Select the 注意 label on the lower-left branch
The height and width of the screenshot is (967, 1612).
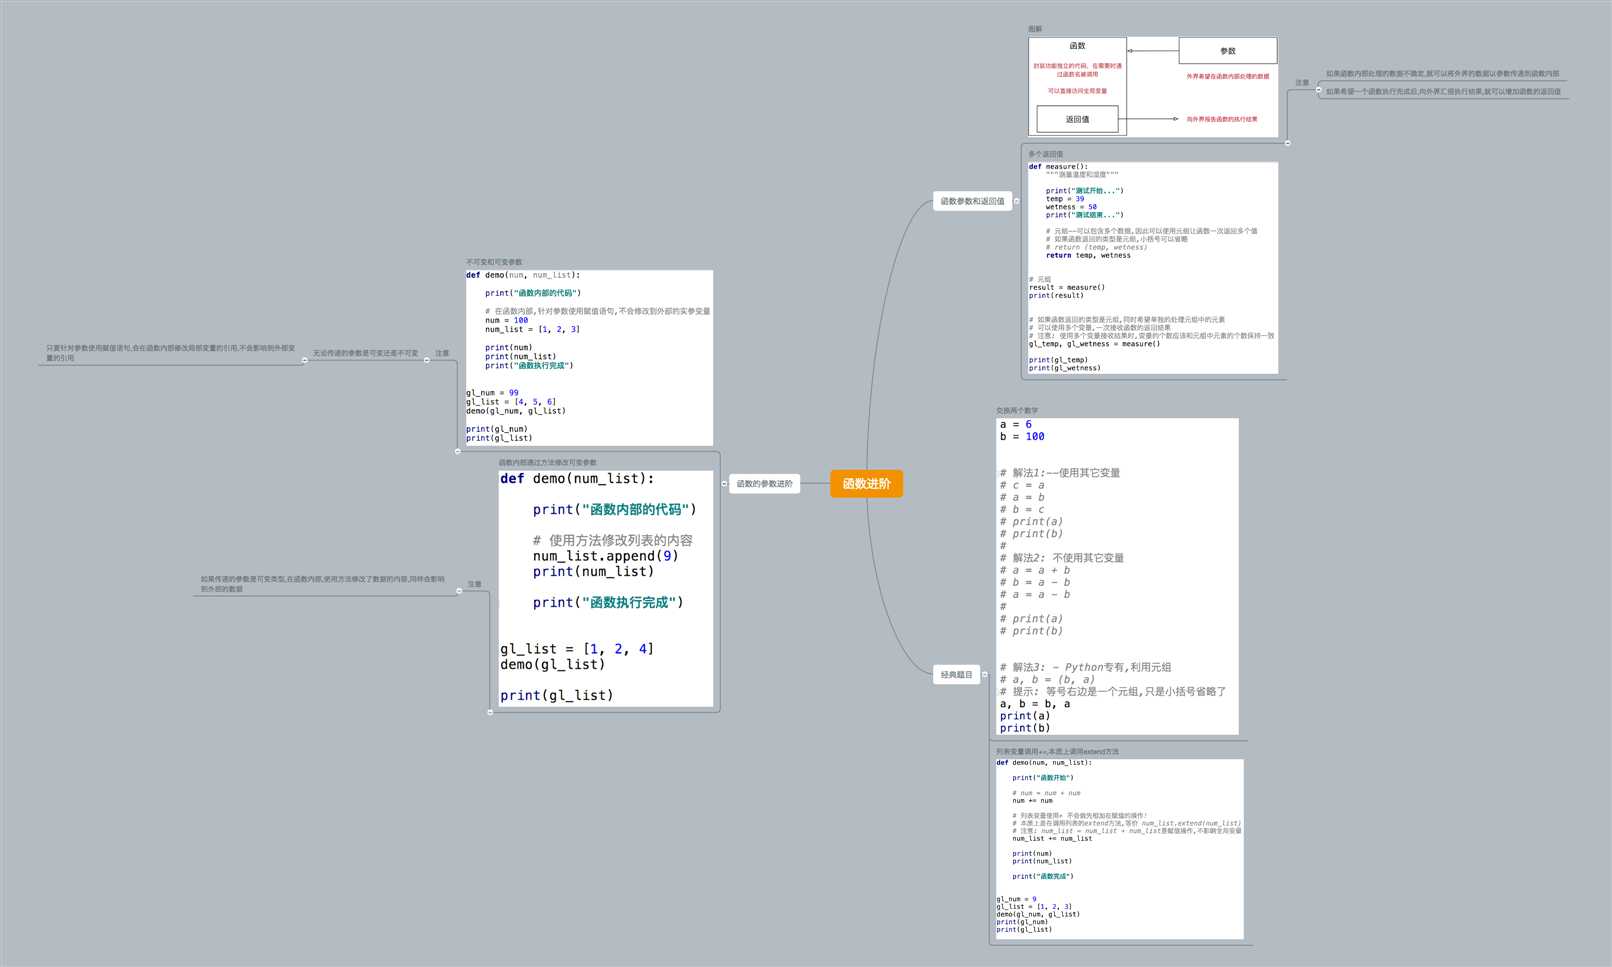pyautogui.click(x=474, y=584)
